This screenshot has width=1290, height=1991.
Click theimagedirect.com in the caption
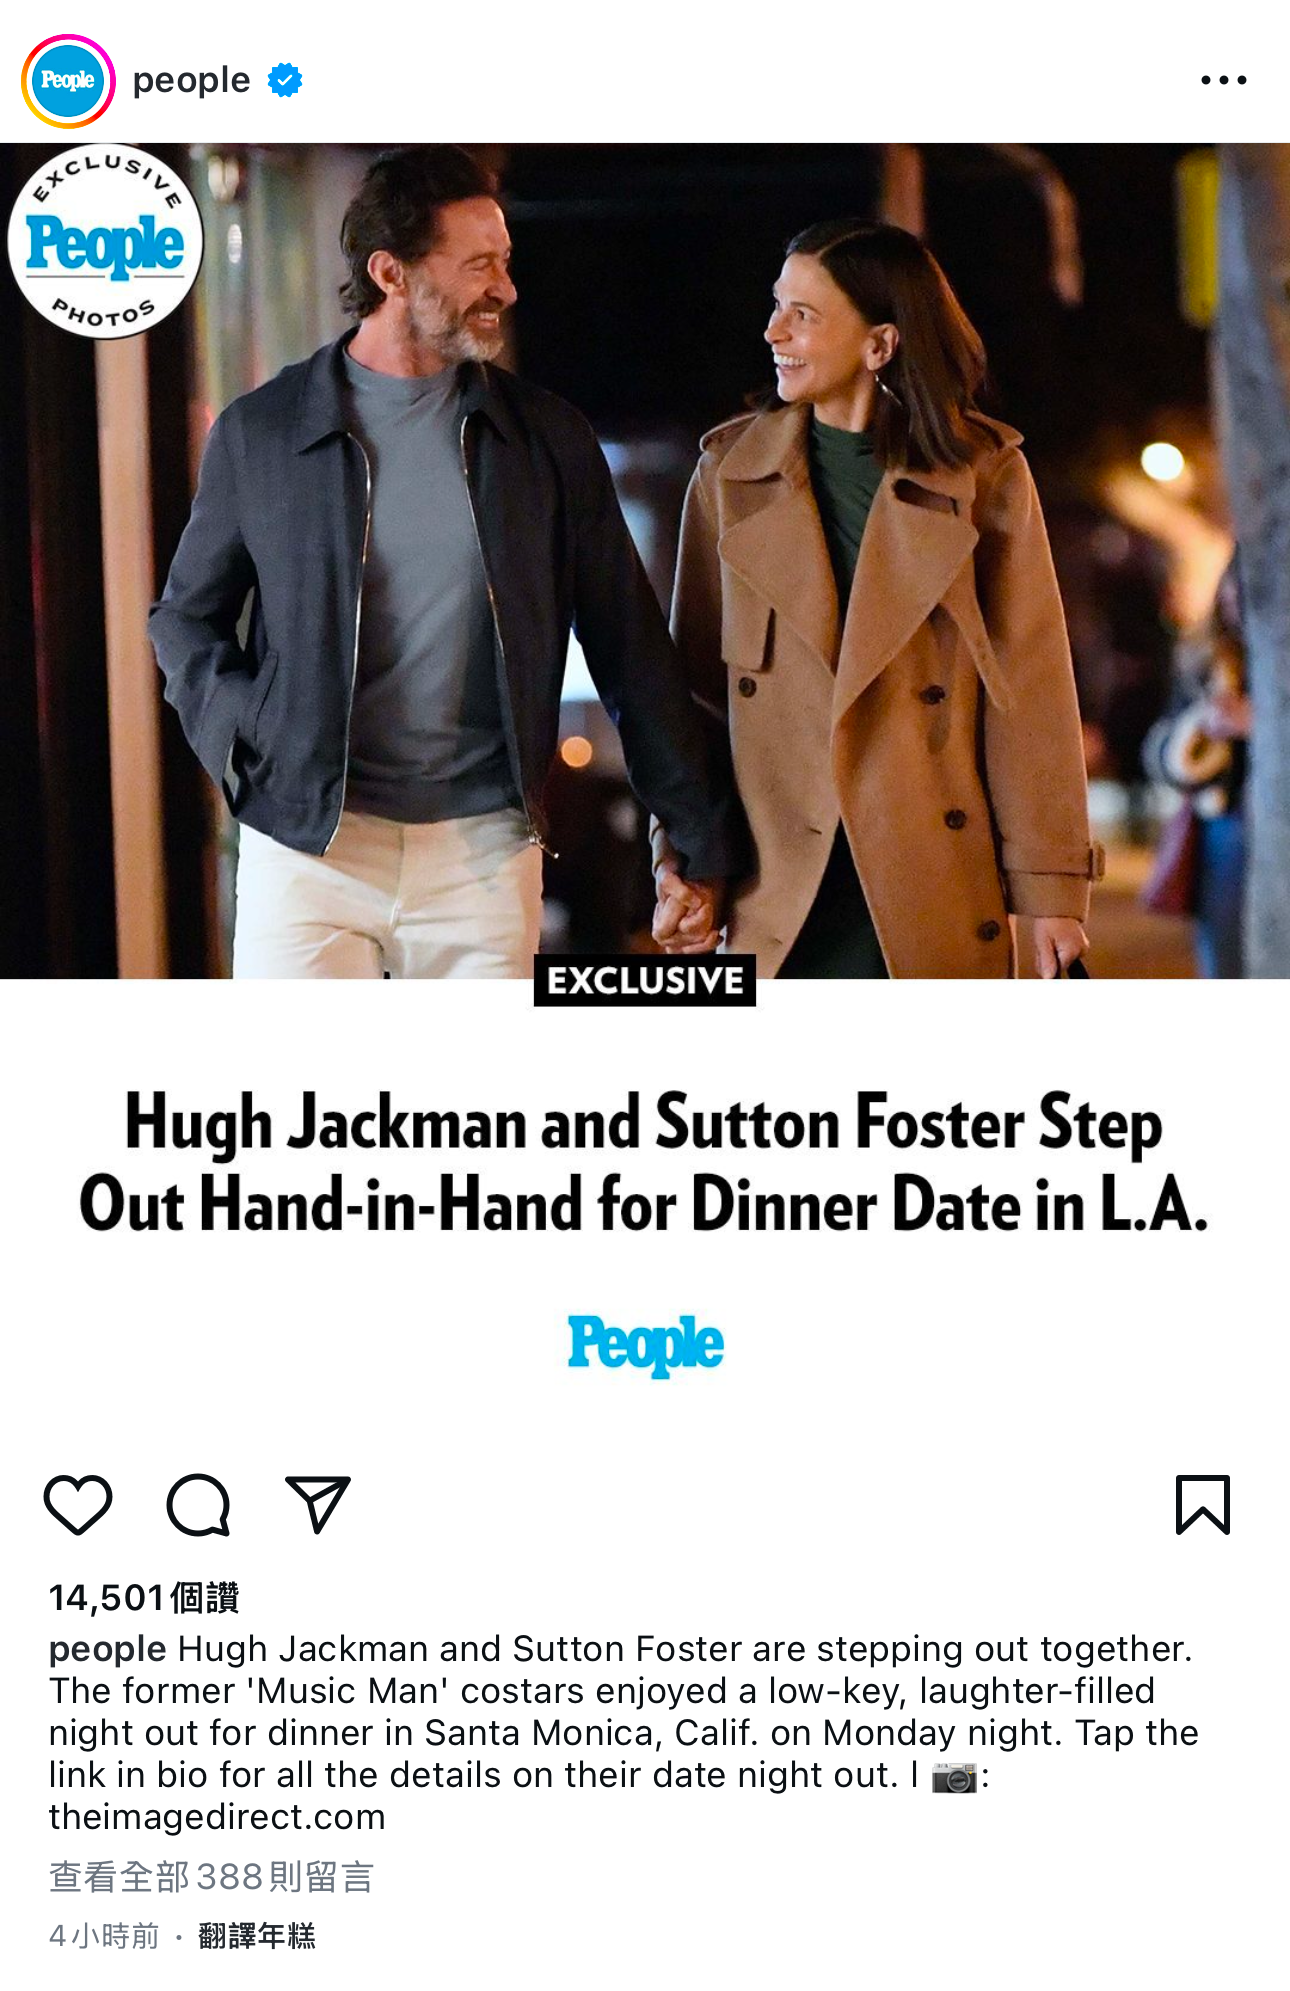[x=217, y=1817]
